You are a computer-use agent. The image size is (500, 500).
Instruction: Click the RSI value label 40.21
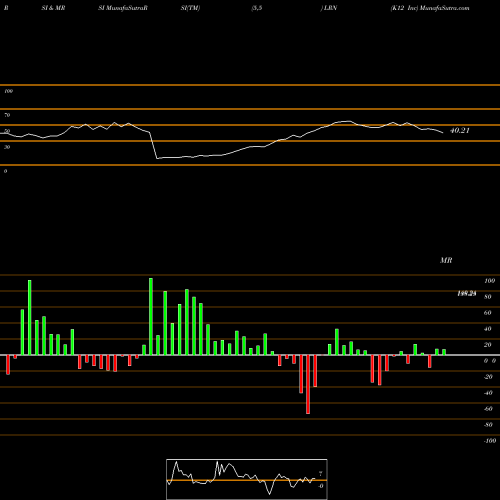click(460, 130)
